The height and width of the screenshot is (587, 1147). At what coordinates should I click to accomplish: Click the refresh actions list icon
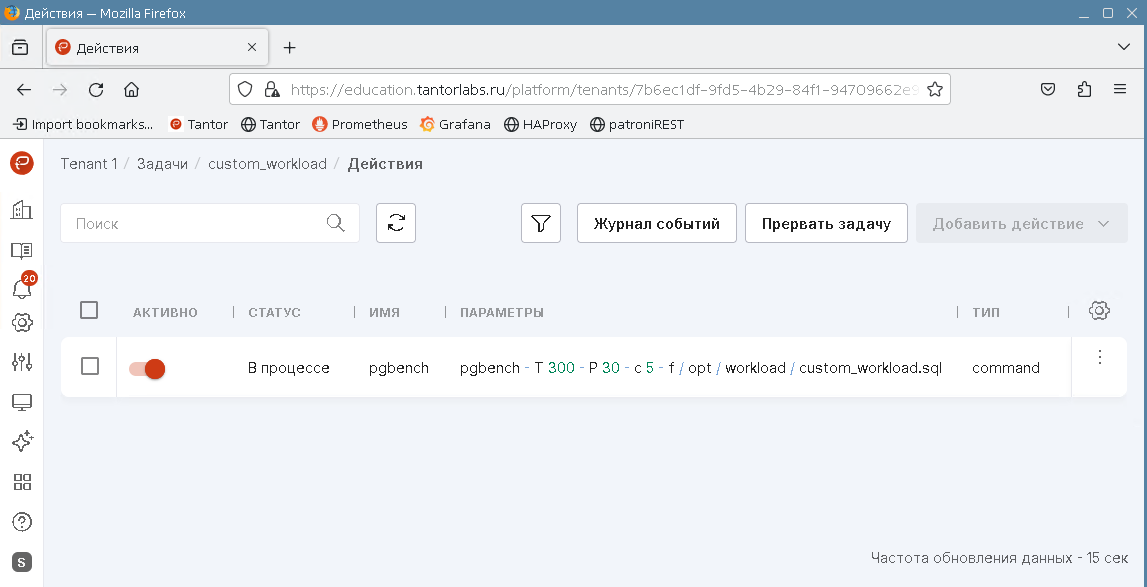pyautogui.click(x=396, y=223)
